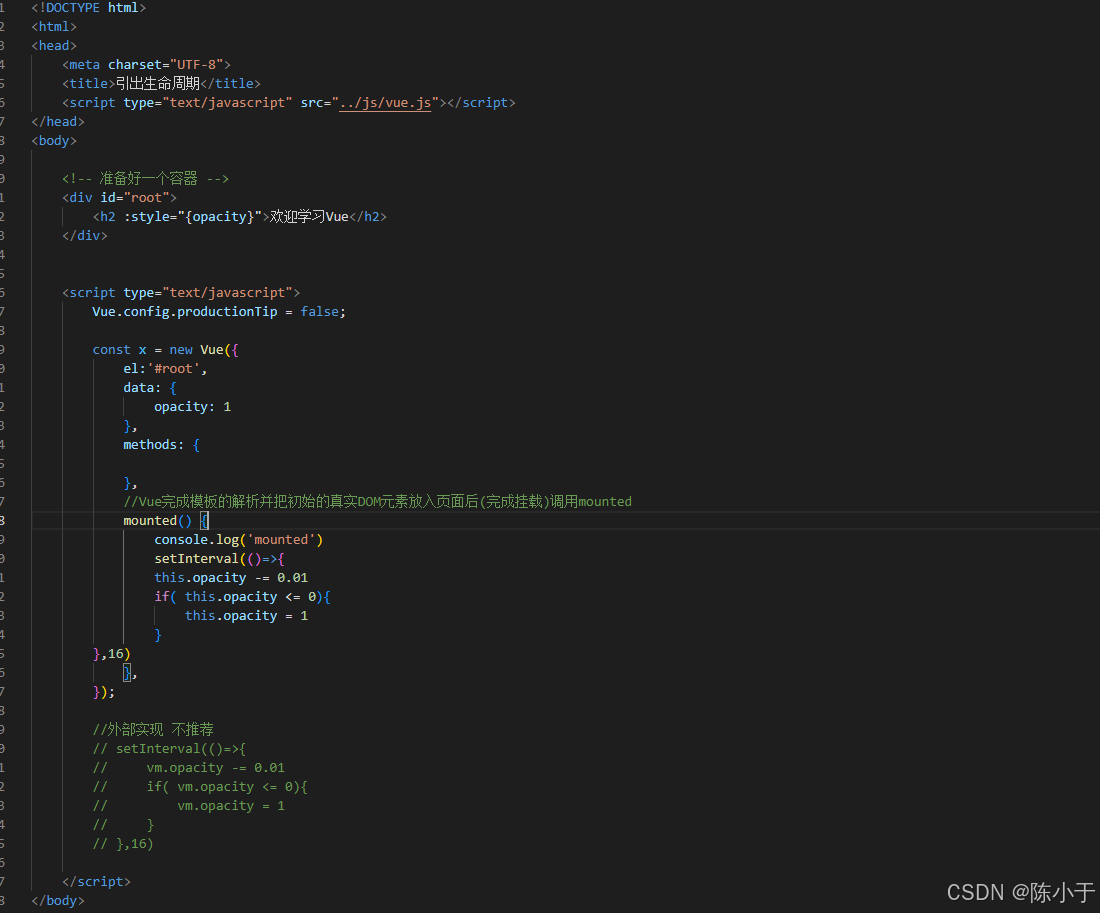Click the comment '准备好一个容器'
The width and height of the screenshot is (1100, 913).
148,178
